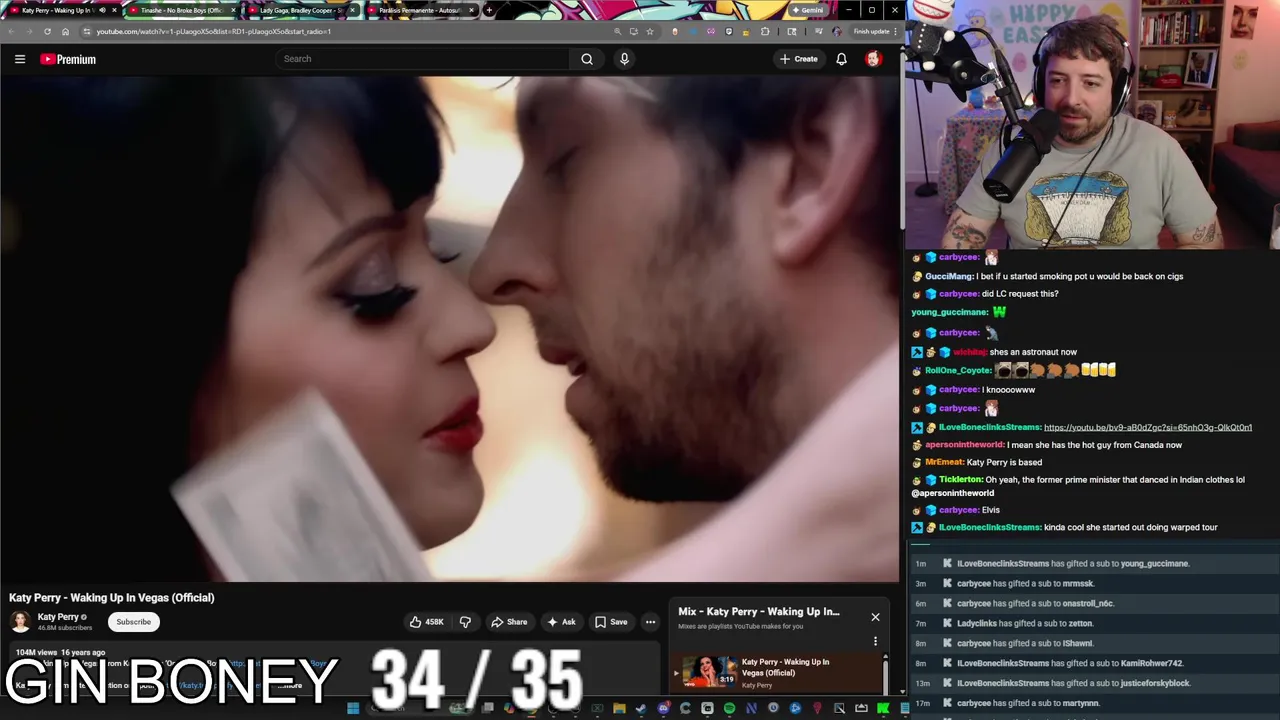The image size is (1280, 720).
Task: Mute the audio in Katy Perry tab
Action: (102, 10)
